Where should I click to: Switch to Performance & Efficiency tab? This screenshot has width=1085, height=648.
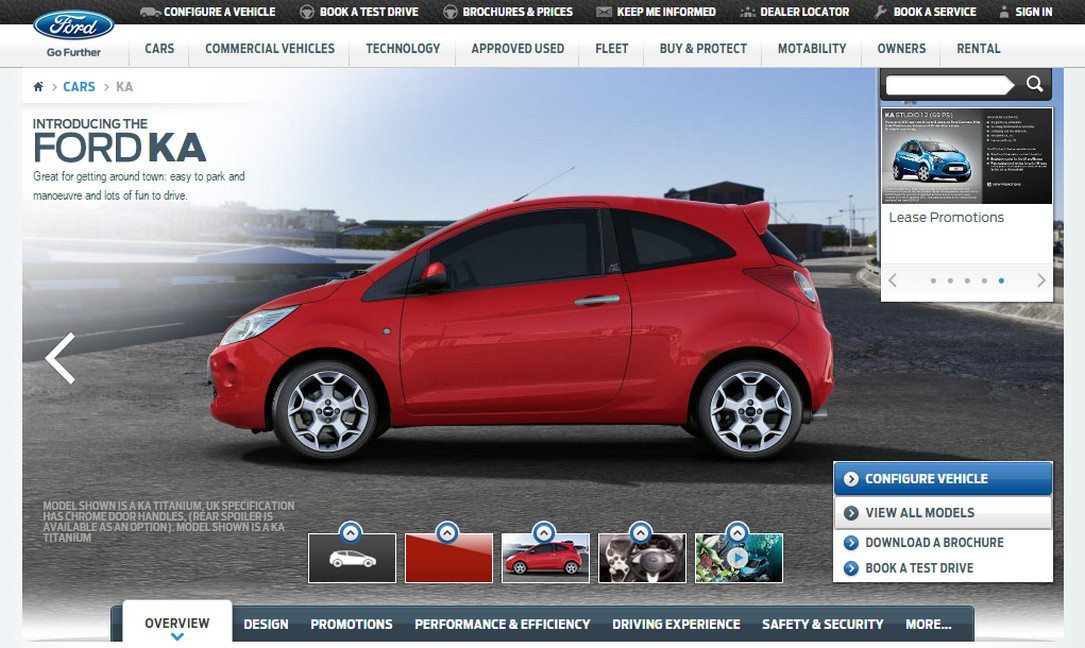(x=502, y=624)
